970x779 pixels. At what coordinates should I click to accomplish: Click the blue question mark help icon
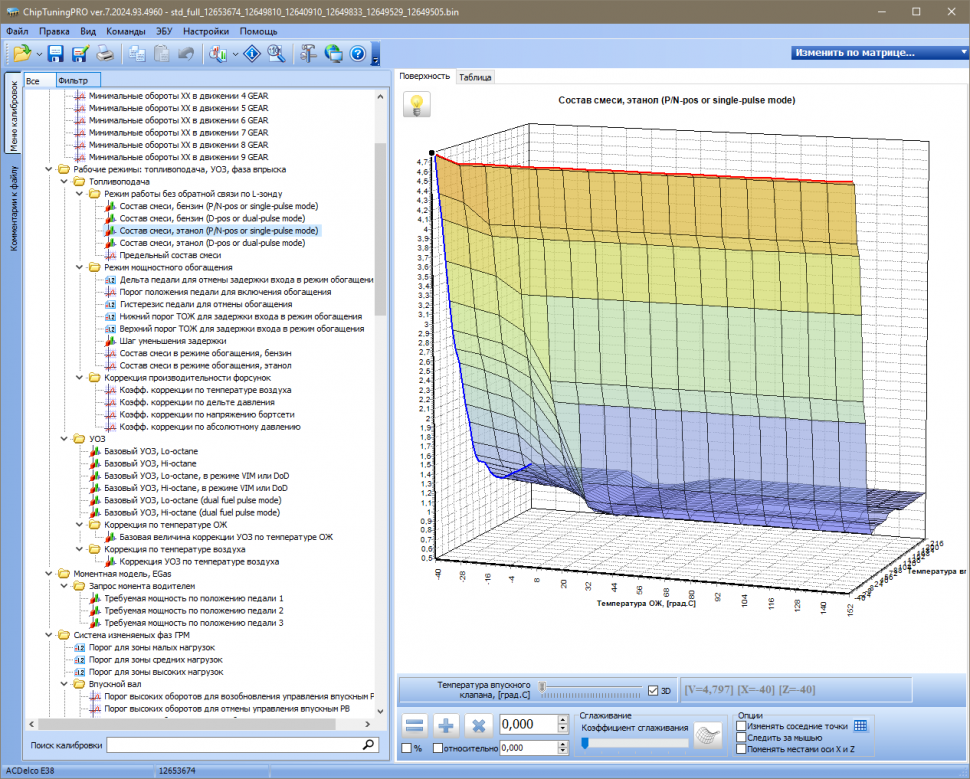[357, 53]
